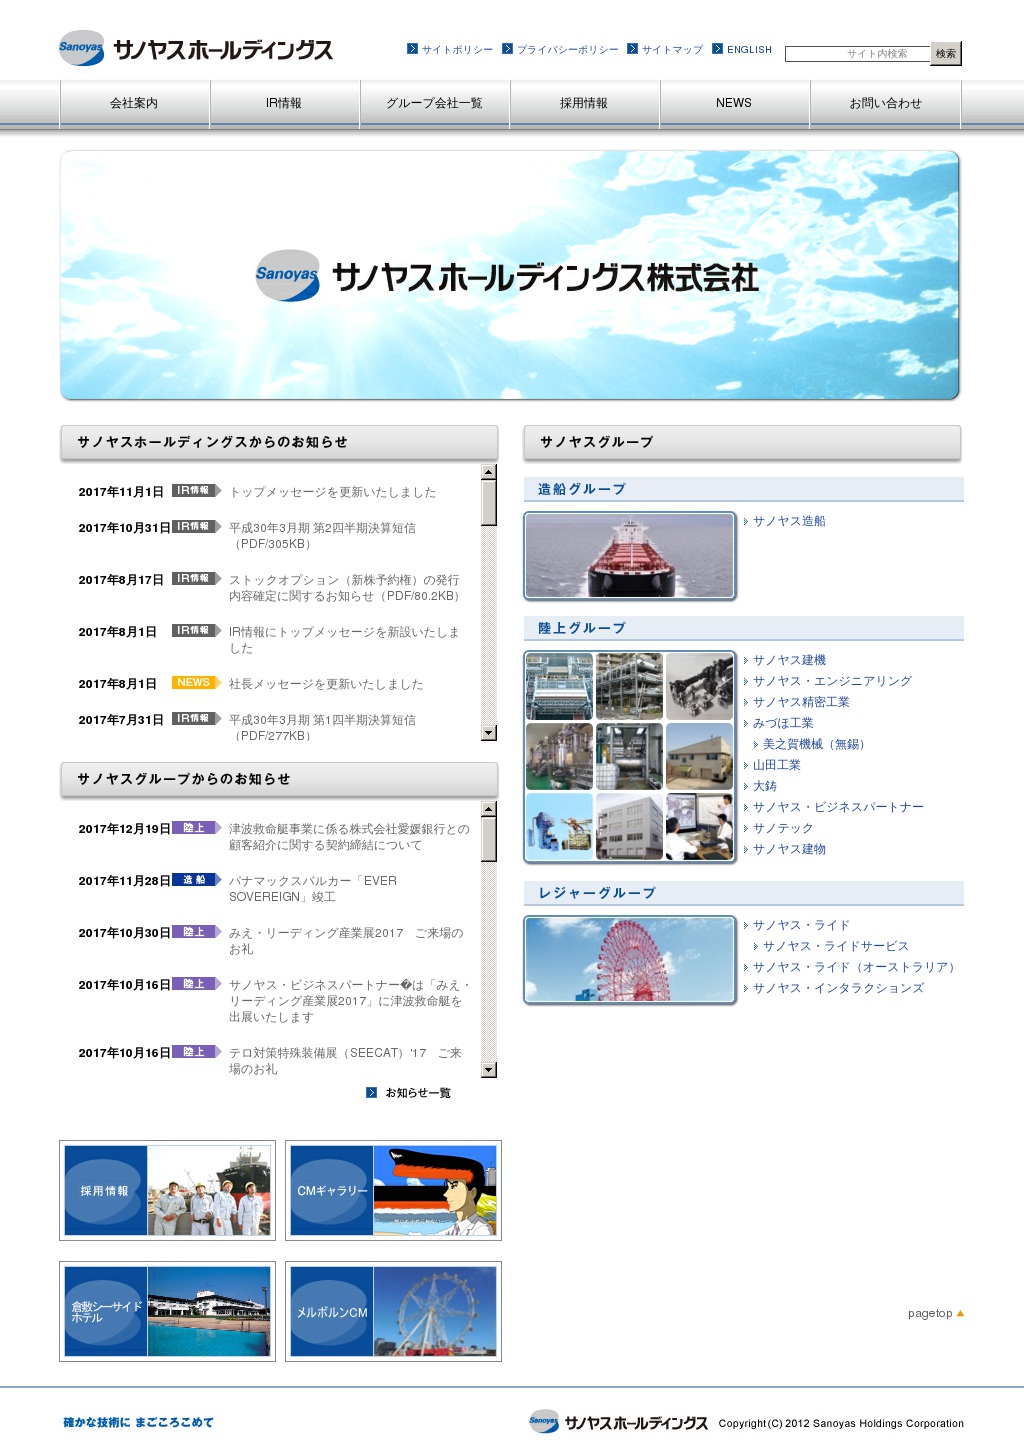Image resolution: width=1024 pixels, height=1452 pixels.
Task: Click the up arrow of holdings news scrollbar
Action: click(489, 472)
